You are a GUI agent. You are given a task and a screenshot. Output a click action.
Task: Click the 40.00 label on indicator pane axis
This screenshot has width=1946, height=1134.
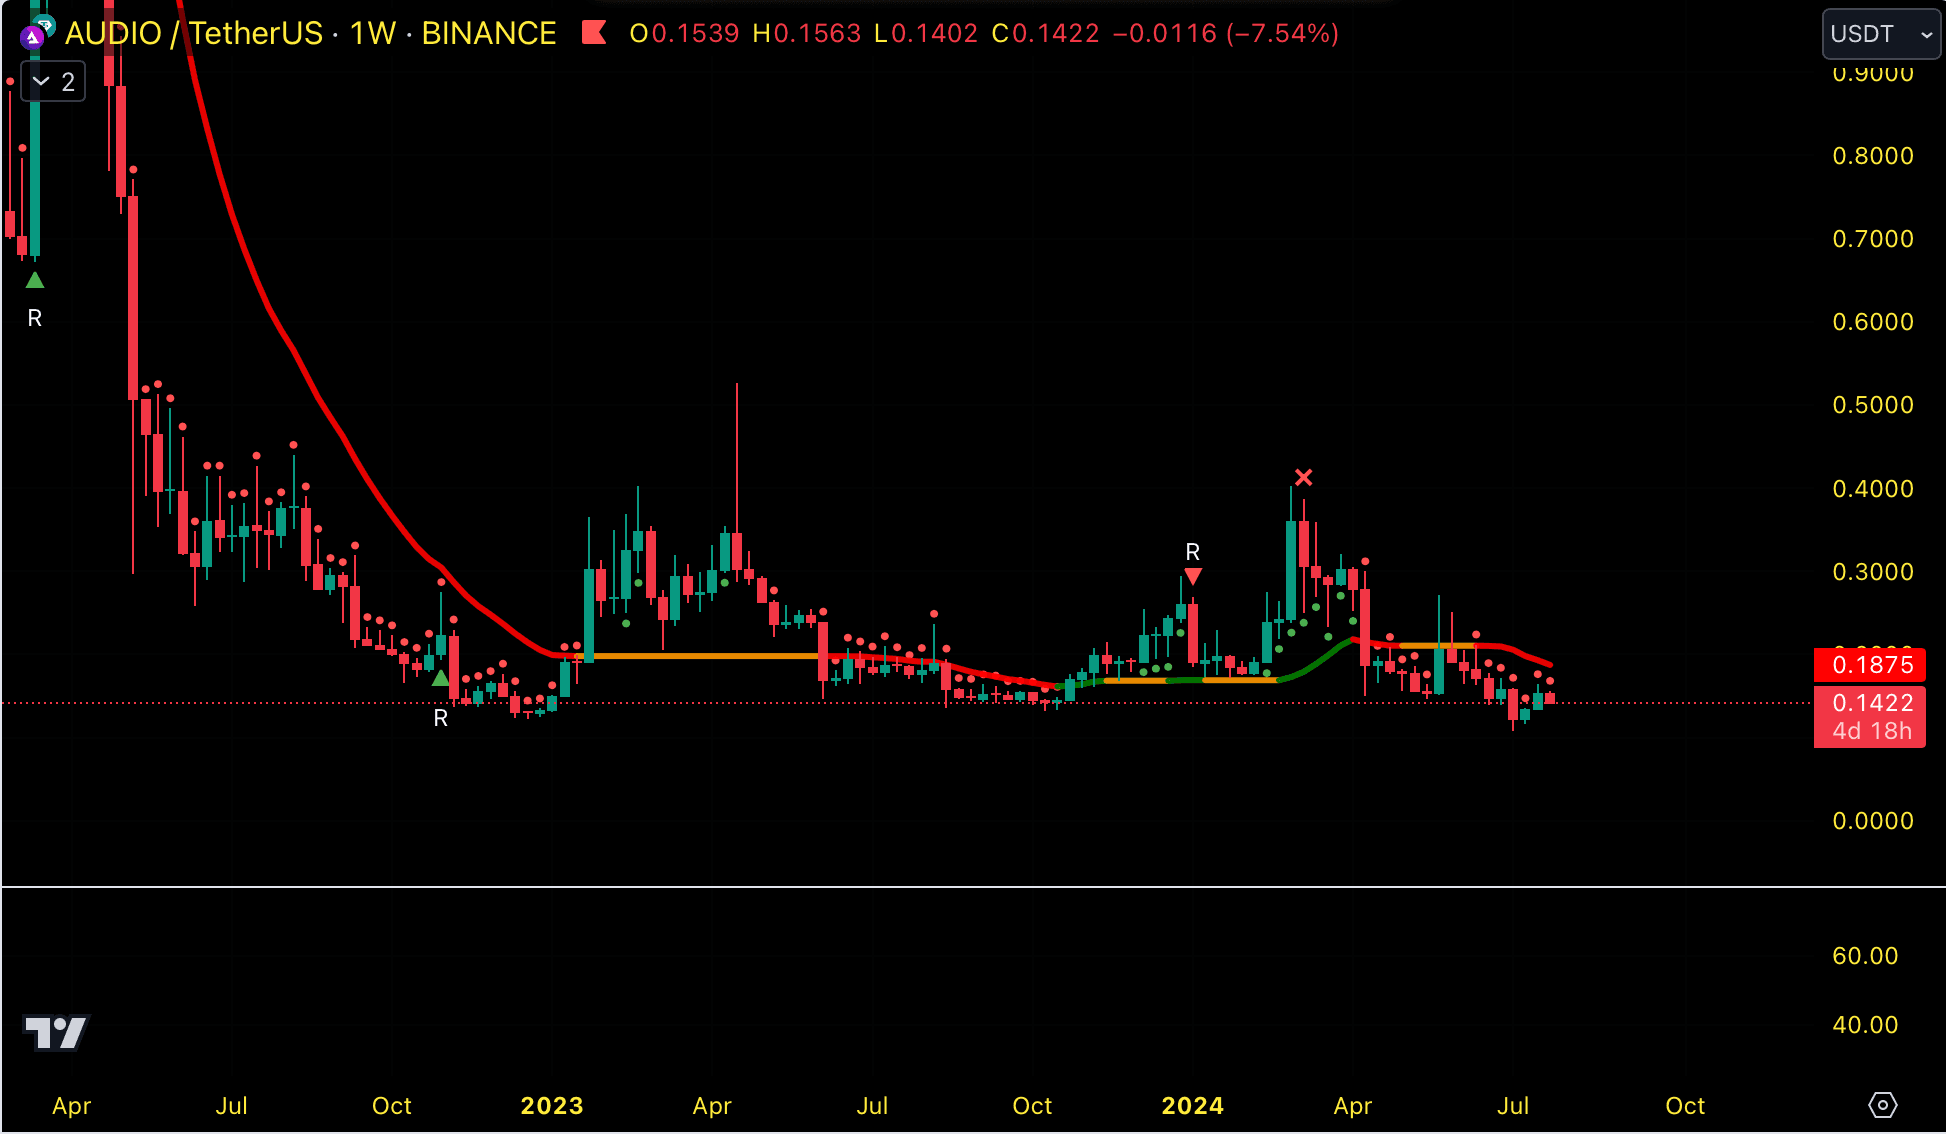tap(1865, 1025)
